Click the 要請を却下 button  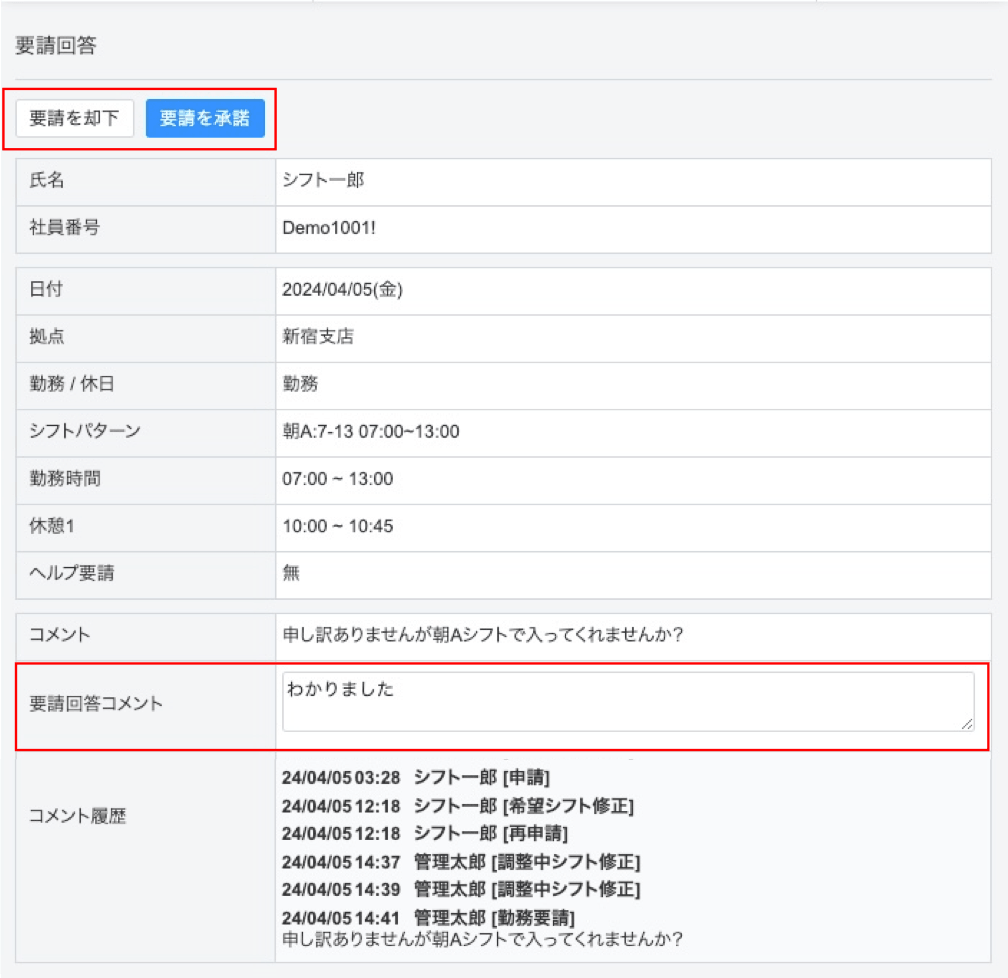[74, 118]
